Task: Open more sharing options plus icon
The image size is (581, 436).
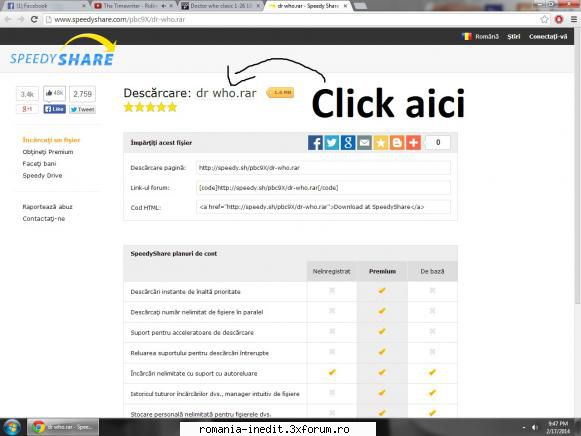Action: [x=414, y=143]
